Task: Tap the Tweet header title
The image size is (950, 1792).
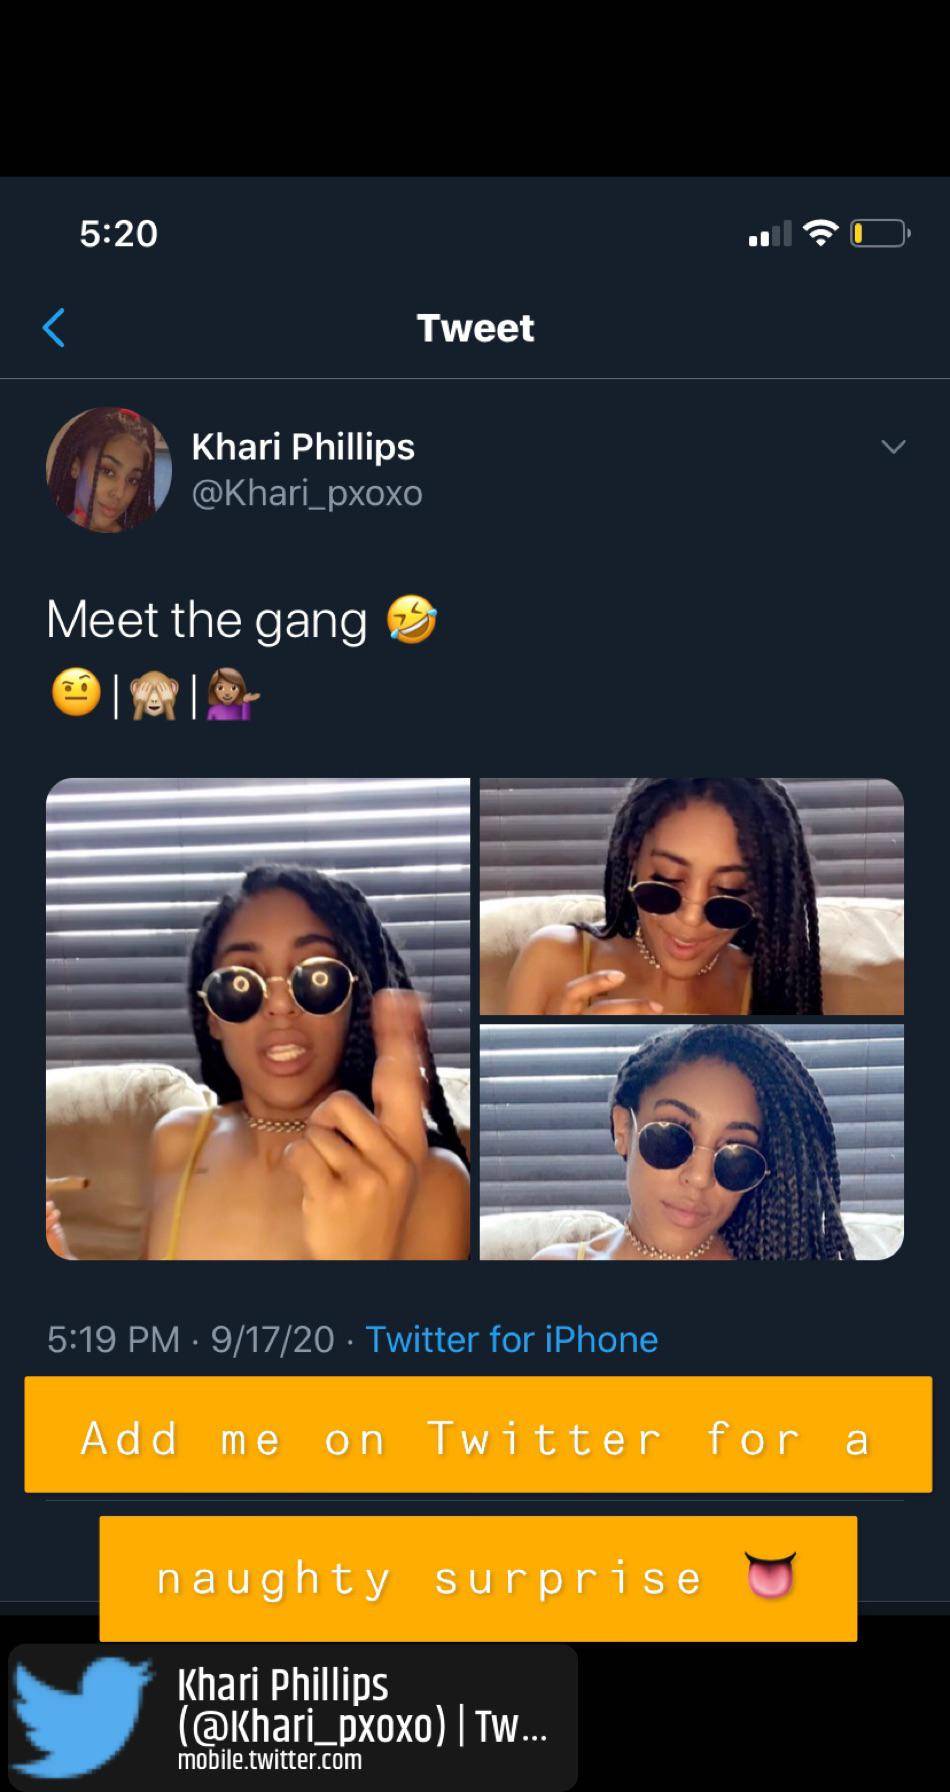Action: (x=476, y=328)
